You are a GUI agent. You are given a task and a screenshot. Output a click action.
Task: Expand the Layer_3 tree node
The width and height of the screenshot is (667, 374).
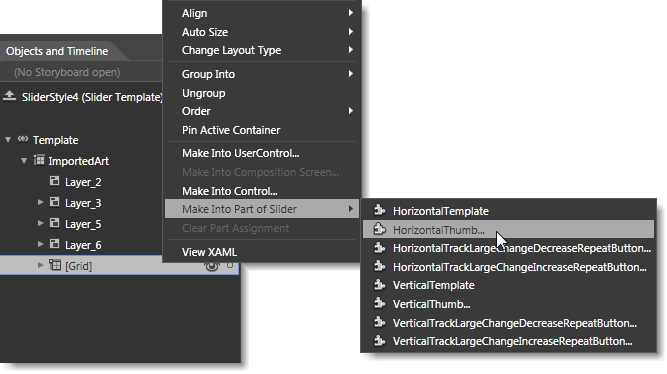[40, 202]
